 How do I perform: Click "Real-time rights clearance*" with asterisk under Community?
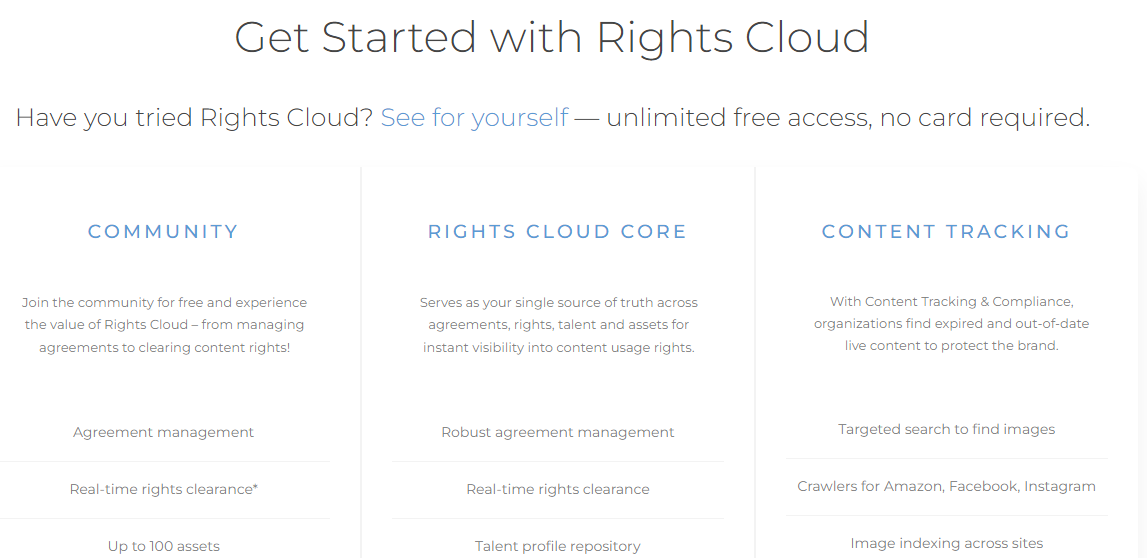point(163,490)
